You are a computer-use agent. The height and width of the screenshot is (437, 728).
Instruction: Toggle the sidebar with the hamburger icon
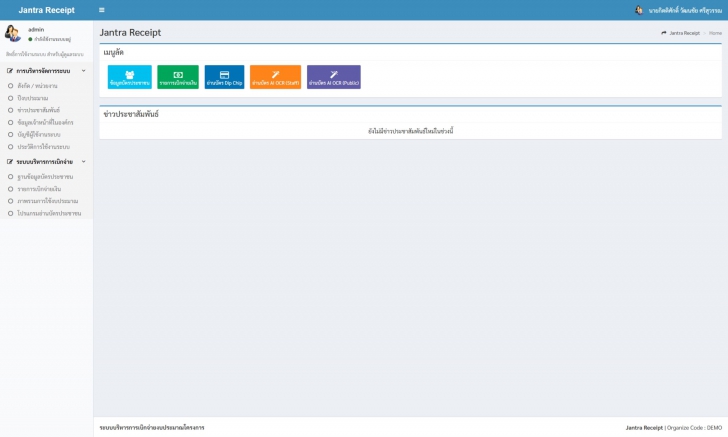[x=102, y=10]
